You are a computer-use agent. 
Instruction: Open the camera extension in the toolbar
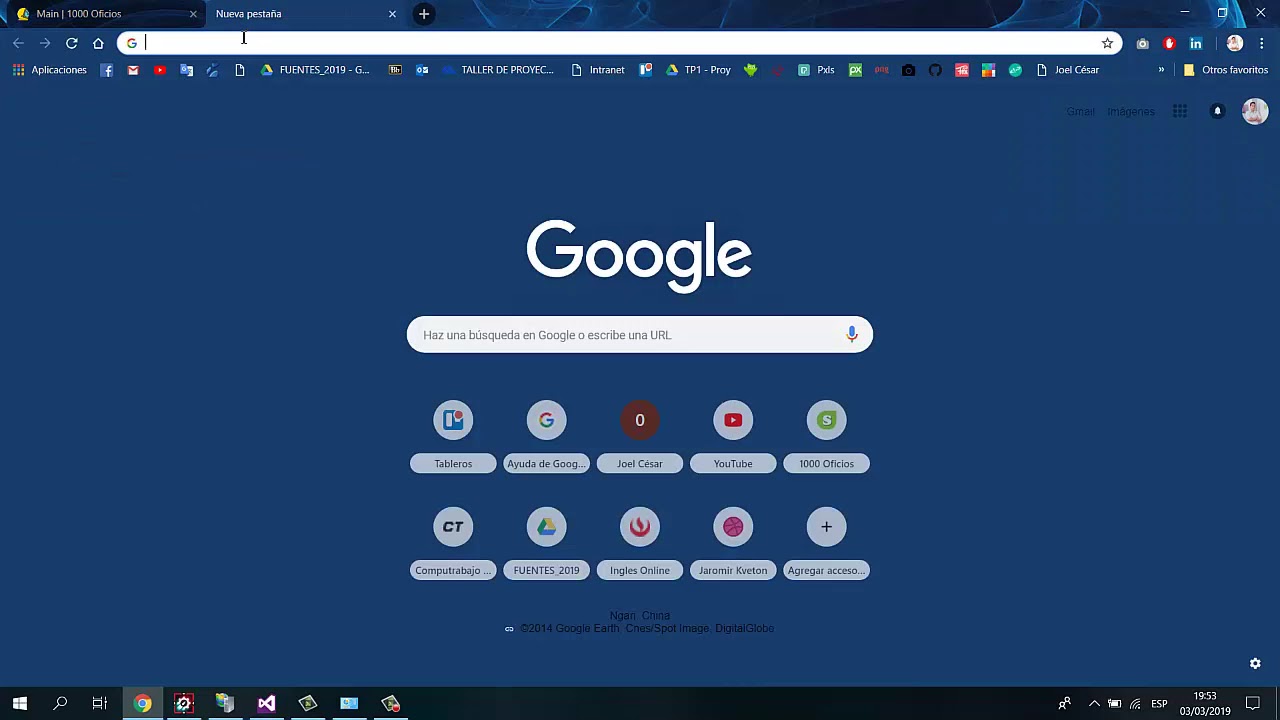click(1143, 43)
